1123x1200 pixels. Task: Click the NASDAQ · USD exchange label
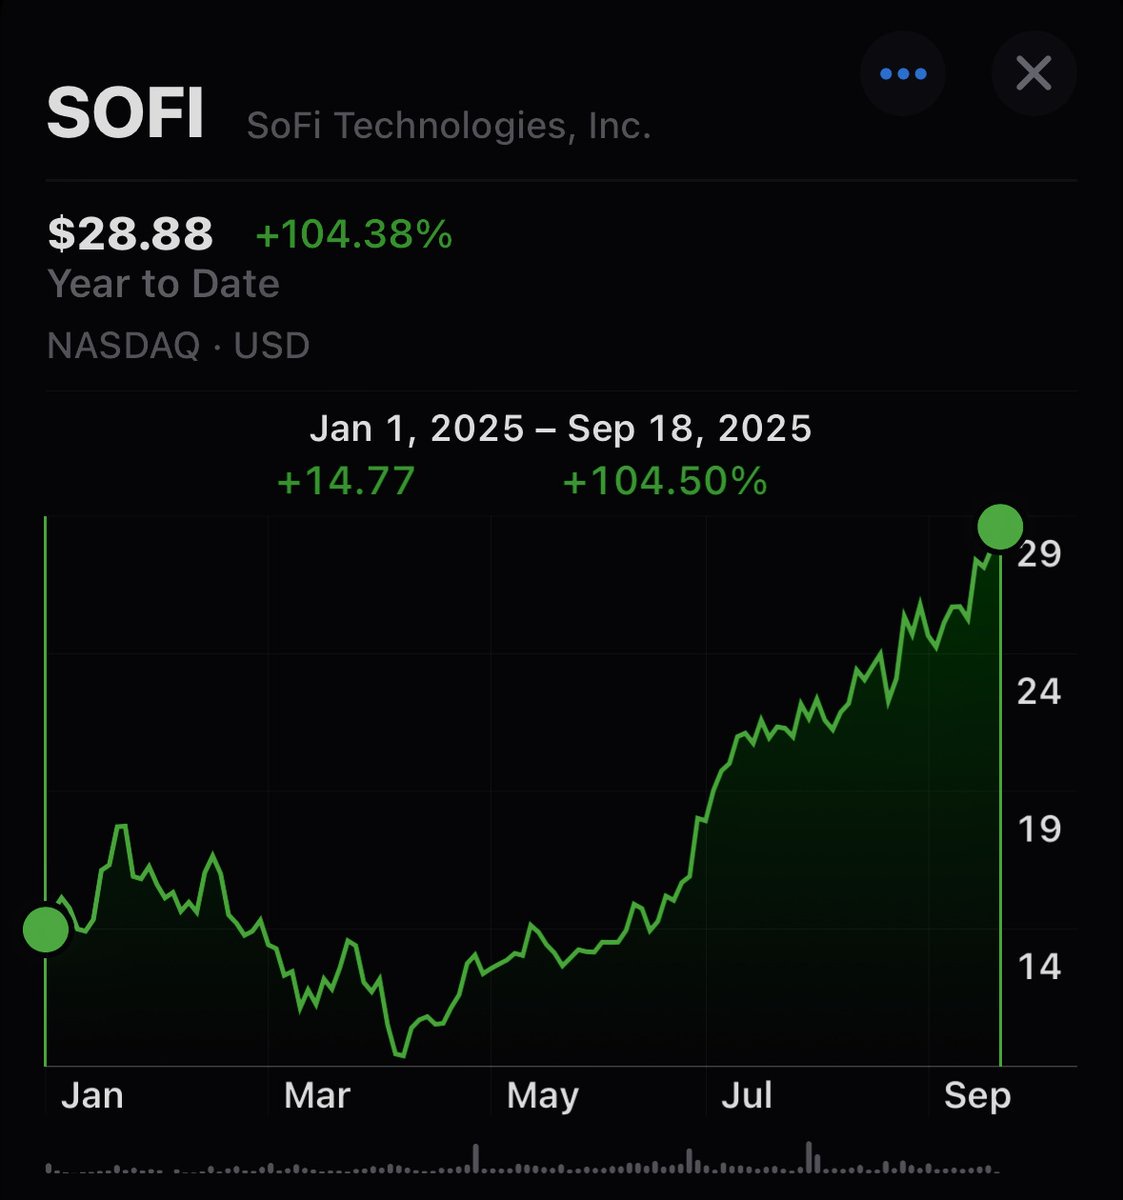coord(178,346)
